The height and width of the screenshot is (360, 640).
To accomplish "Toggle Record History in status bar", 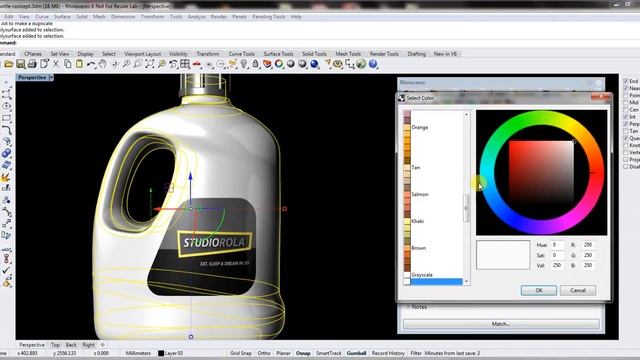I will click(388, 353).
